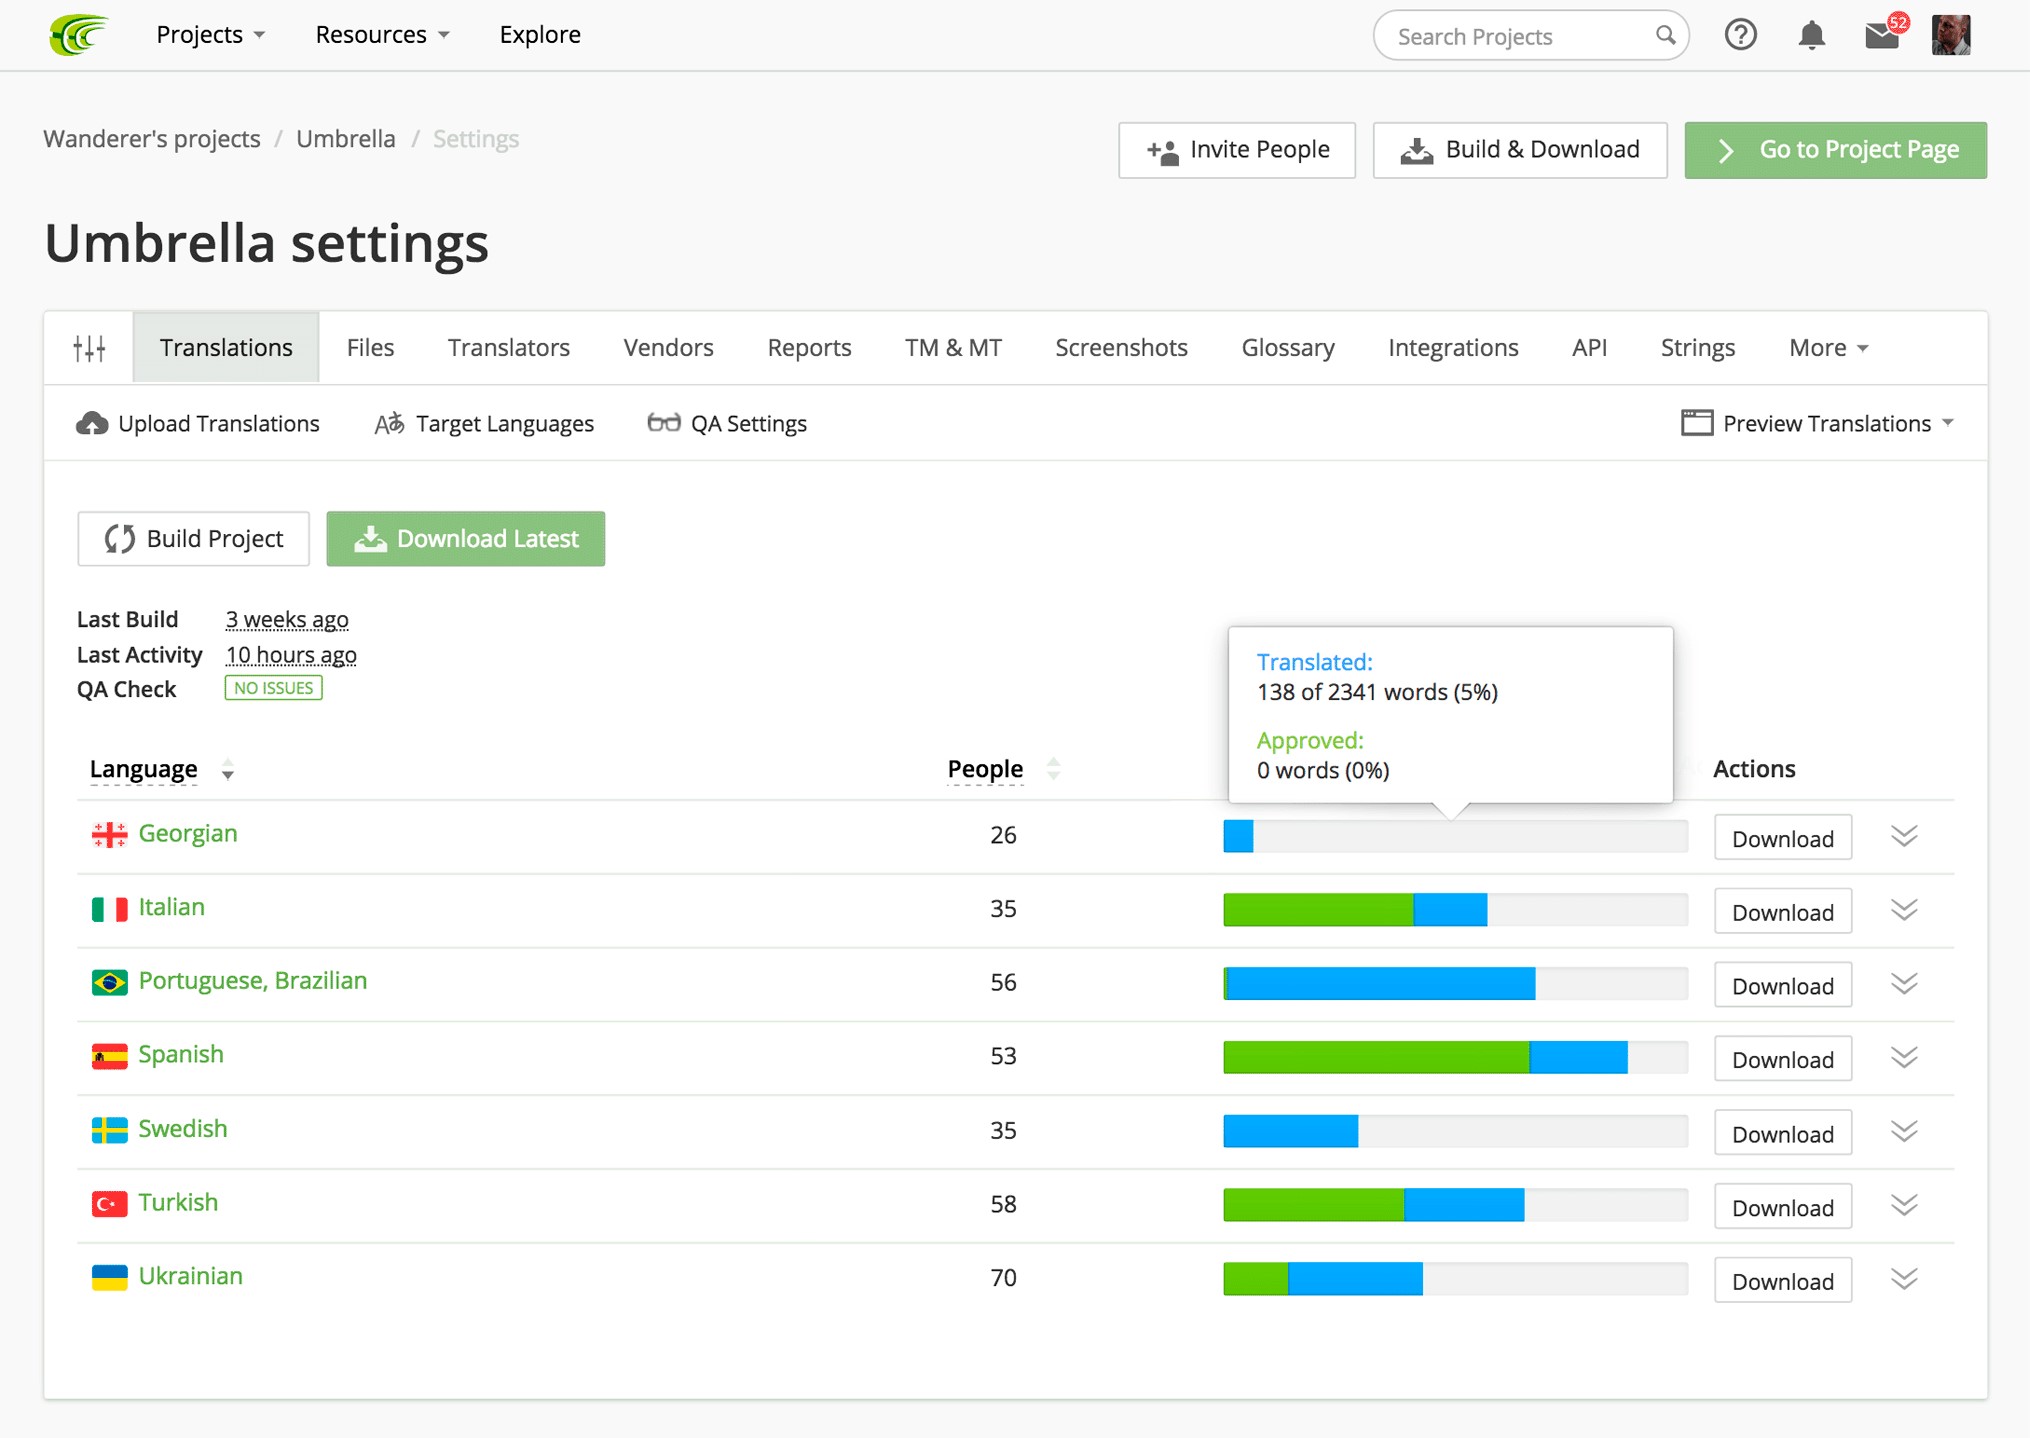The height and width of the screenshot is (1438, 2030).
Task: Switch to the Glossary tab
Action: [1287, 348]
